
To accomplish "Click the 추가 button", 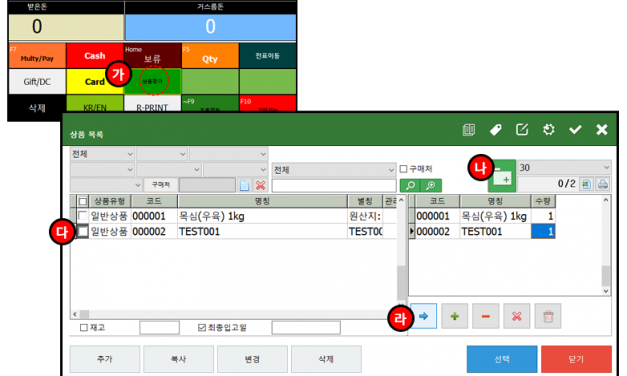I will click(105, 359).
